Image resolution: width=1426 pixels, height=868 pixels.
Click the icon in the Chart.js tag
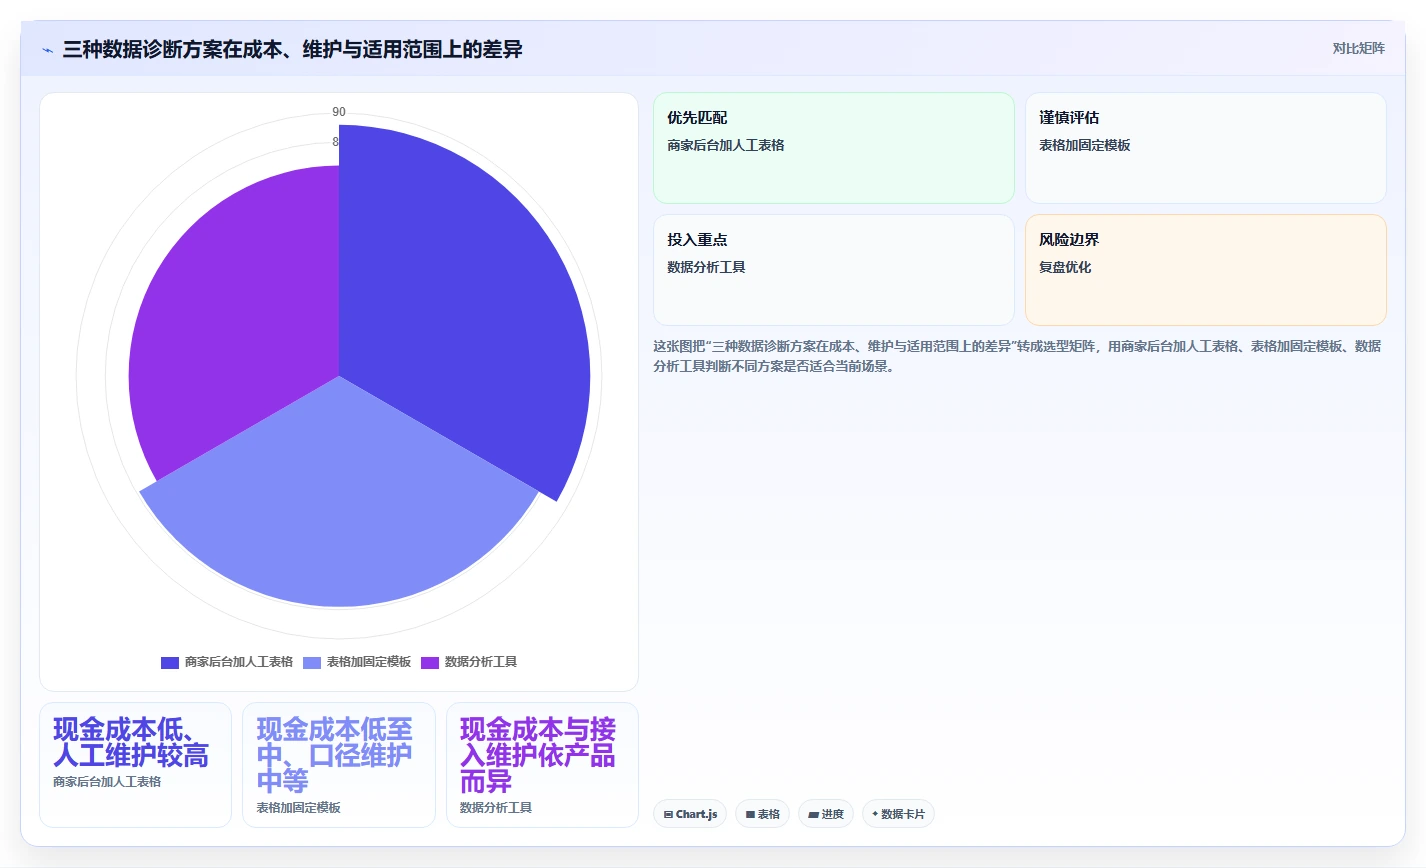click(x=668, y=815)
